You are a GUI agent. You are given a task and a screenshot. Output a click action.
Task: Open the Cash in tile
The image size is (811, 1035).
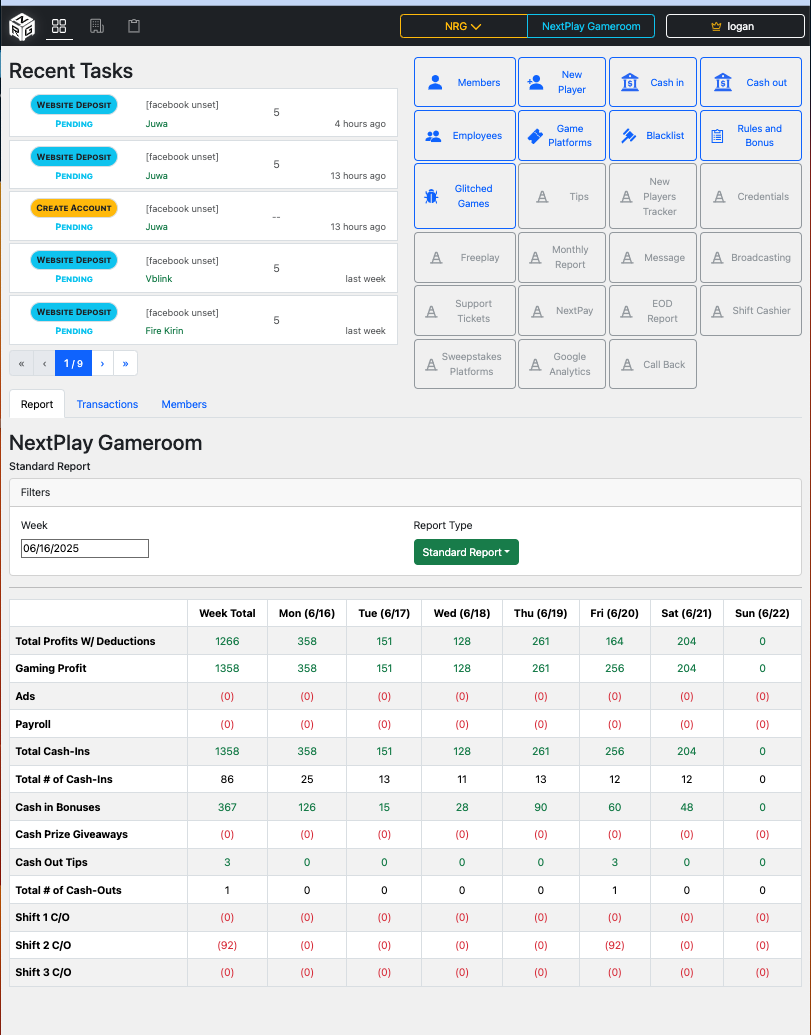point(653,83)
